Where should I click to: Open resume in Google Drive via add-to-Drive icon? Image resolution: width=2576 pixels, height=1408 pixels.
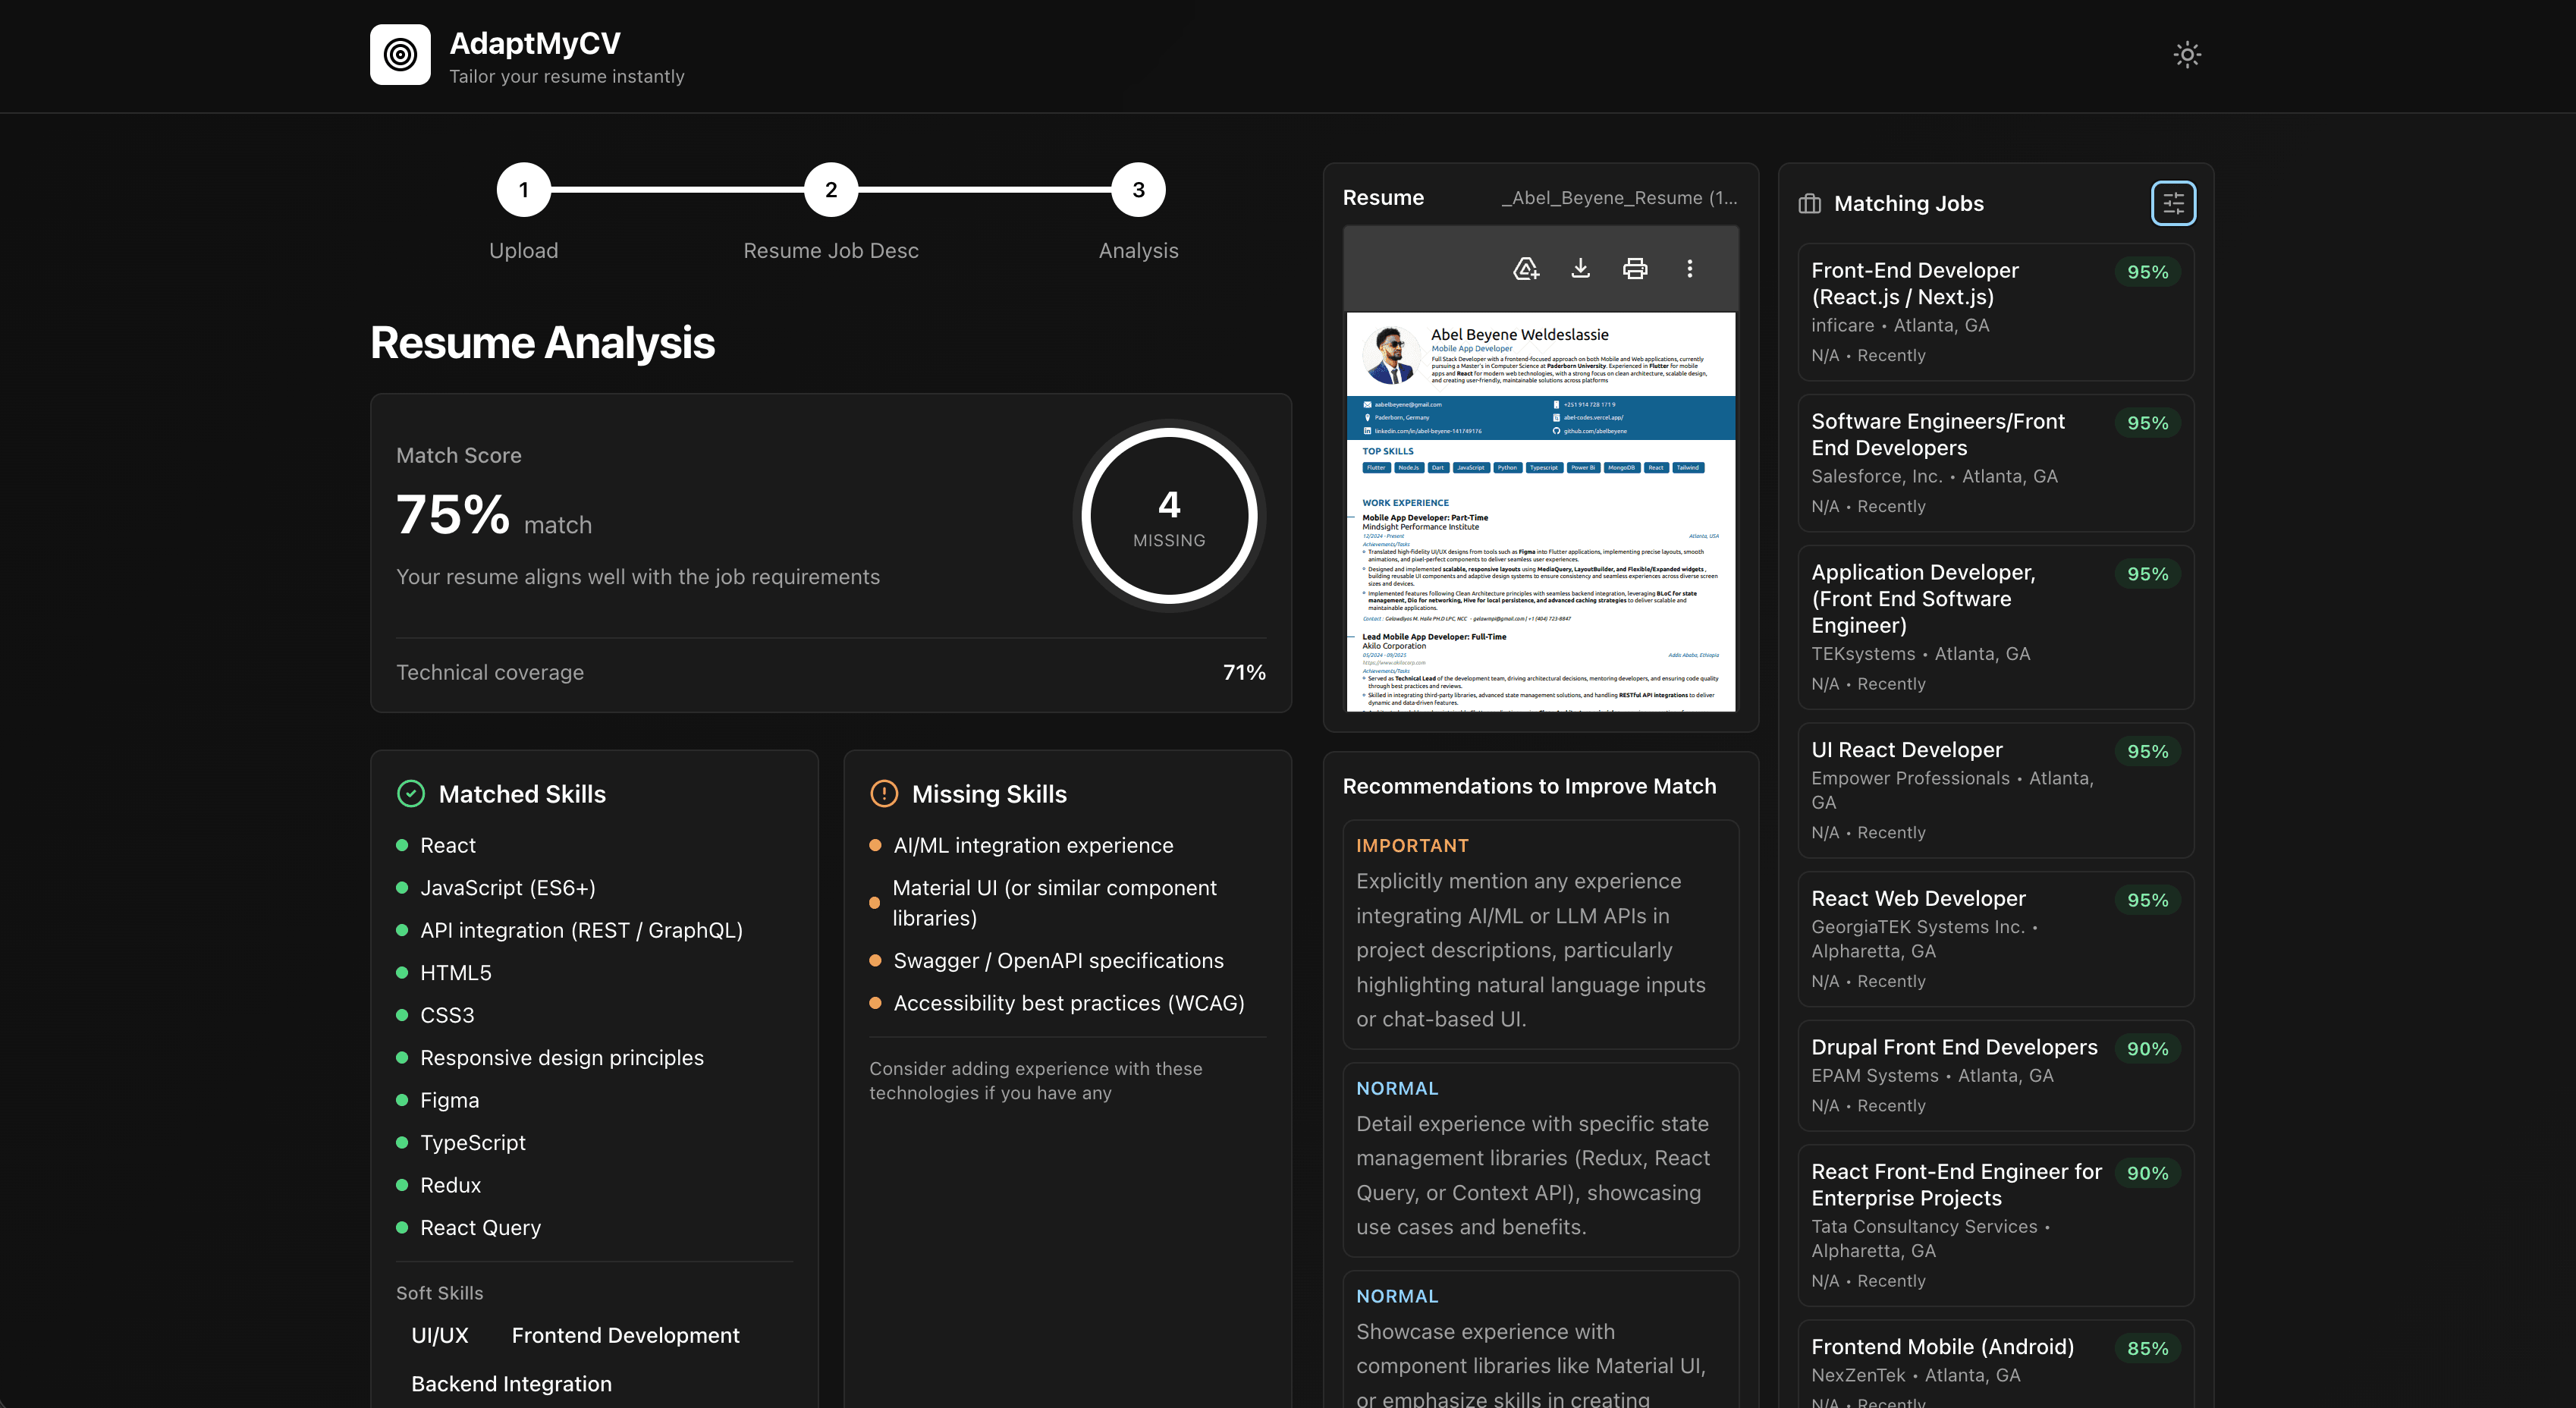tap(1525, 268)
